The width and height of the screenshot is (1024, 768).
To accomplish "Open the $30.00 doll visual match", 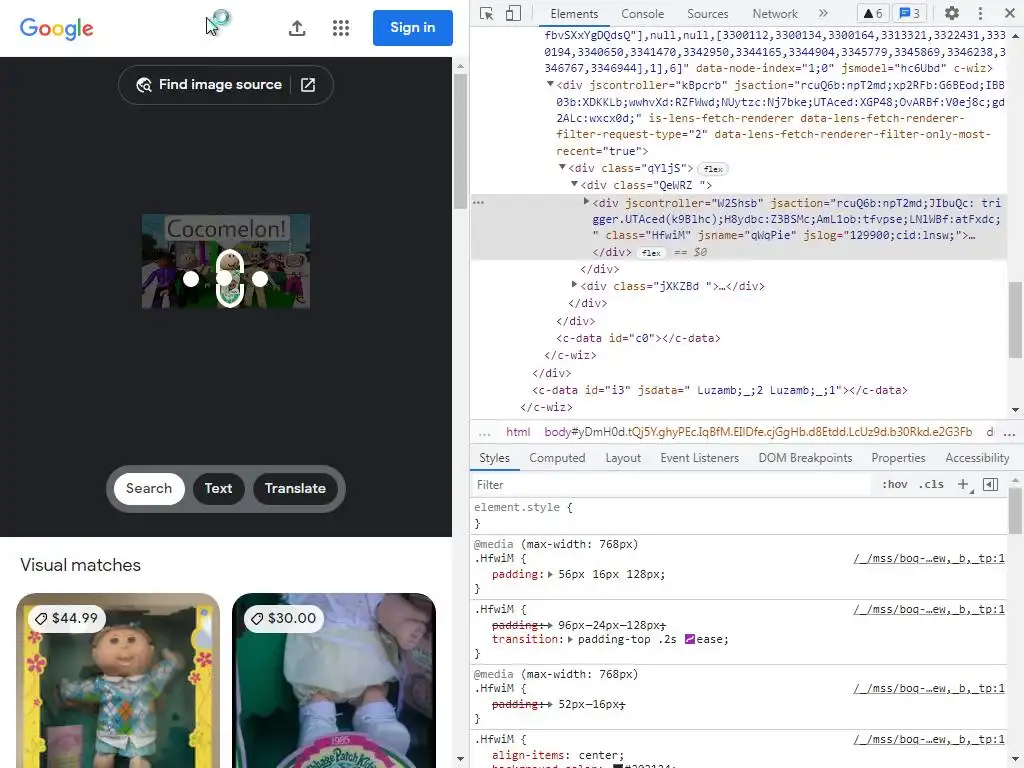I will pos(334,680).
